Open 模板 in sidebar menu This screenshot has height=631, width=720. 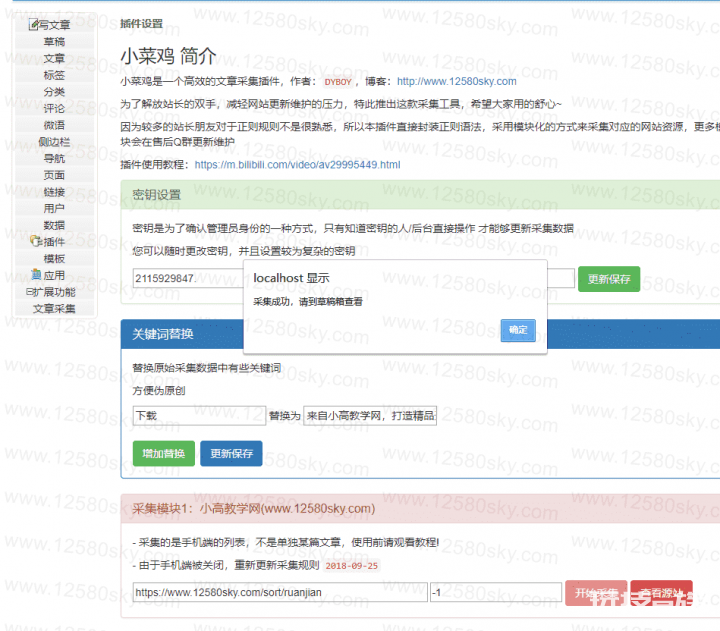point(54,259)
